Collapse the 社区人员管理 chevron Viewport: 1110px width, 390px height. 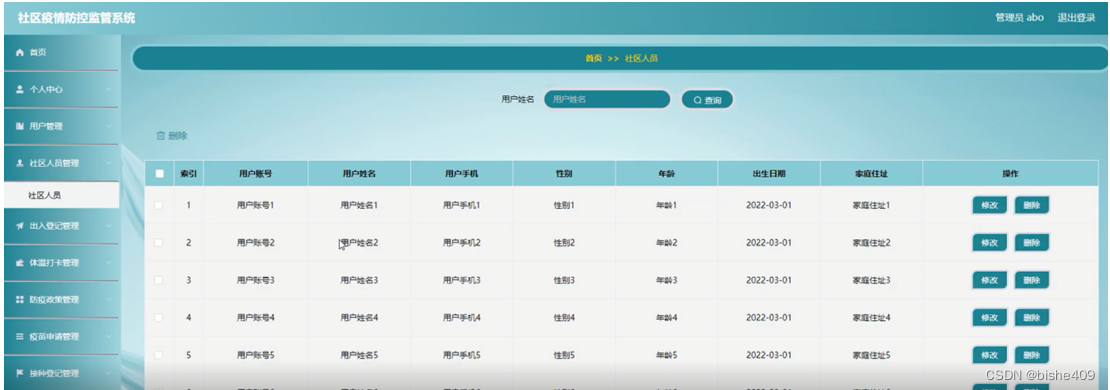[109, 163]
